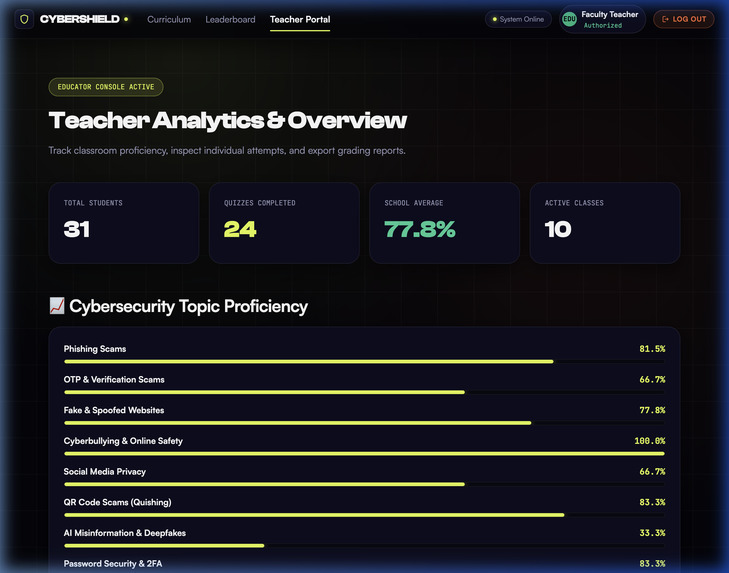This screenshot has width=729, height=573.
Task: Click the Cyberbullying & Online Safety progress bar
Action: click(x=364, y=453)
